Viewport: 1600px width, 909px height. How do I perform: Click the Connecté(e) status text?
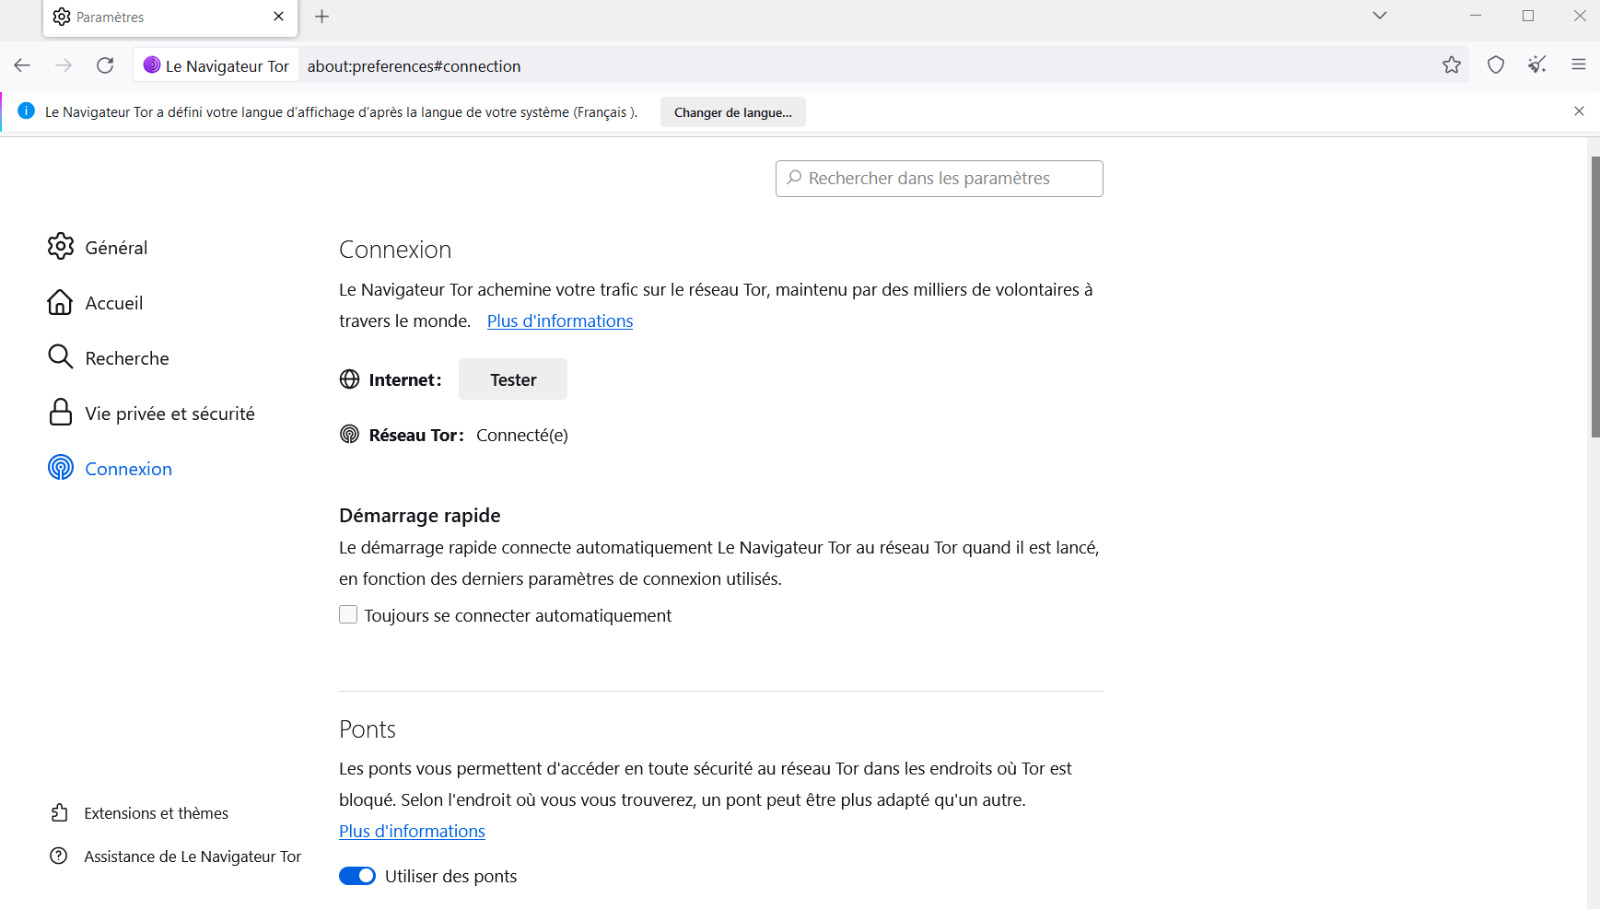[x=522, y=435]
